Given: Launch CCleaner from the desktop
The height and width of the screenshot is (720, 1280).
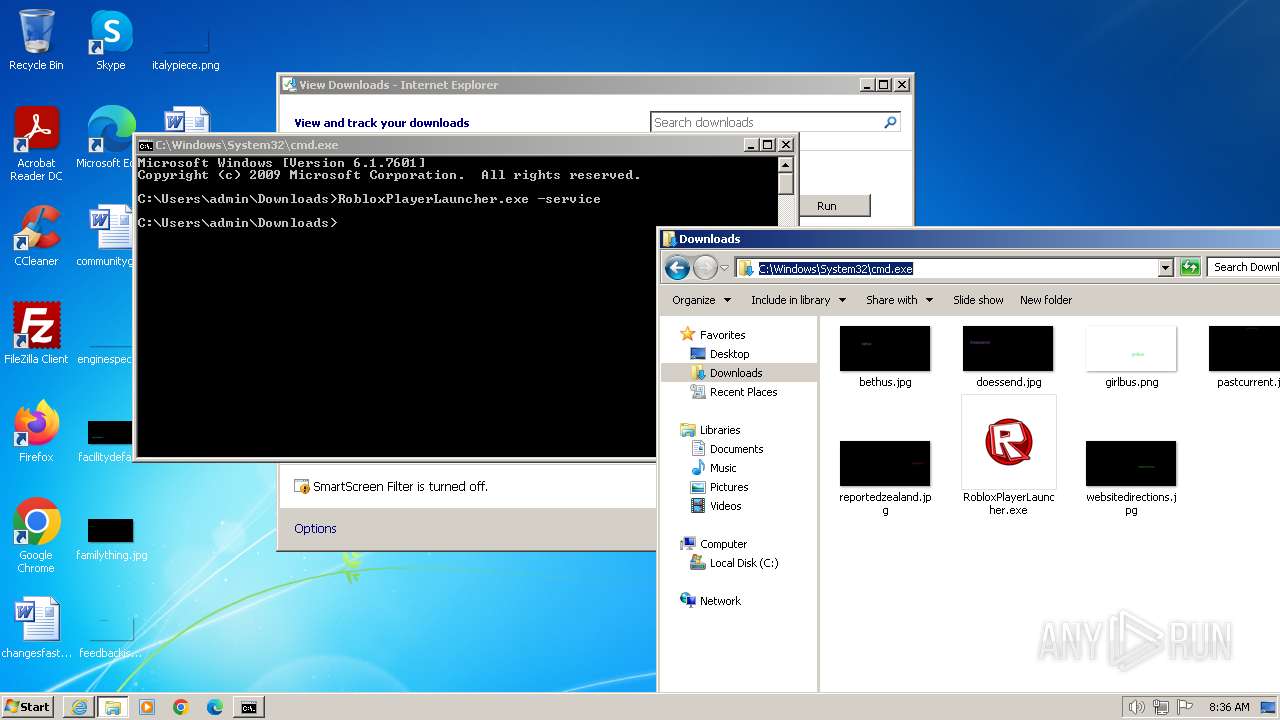Looking at the screenshot, I should pos(36,236).
